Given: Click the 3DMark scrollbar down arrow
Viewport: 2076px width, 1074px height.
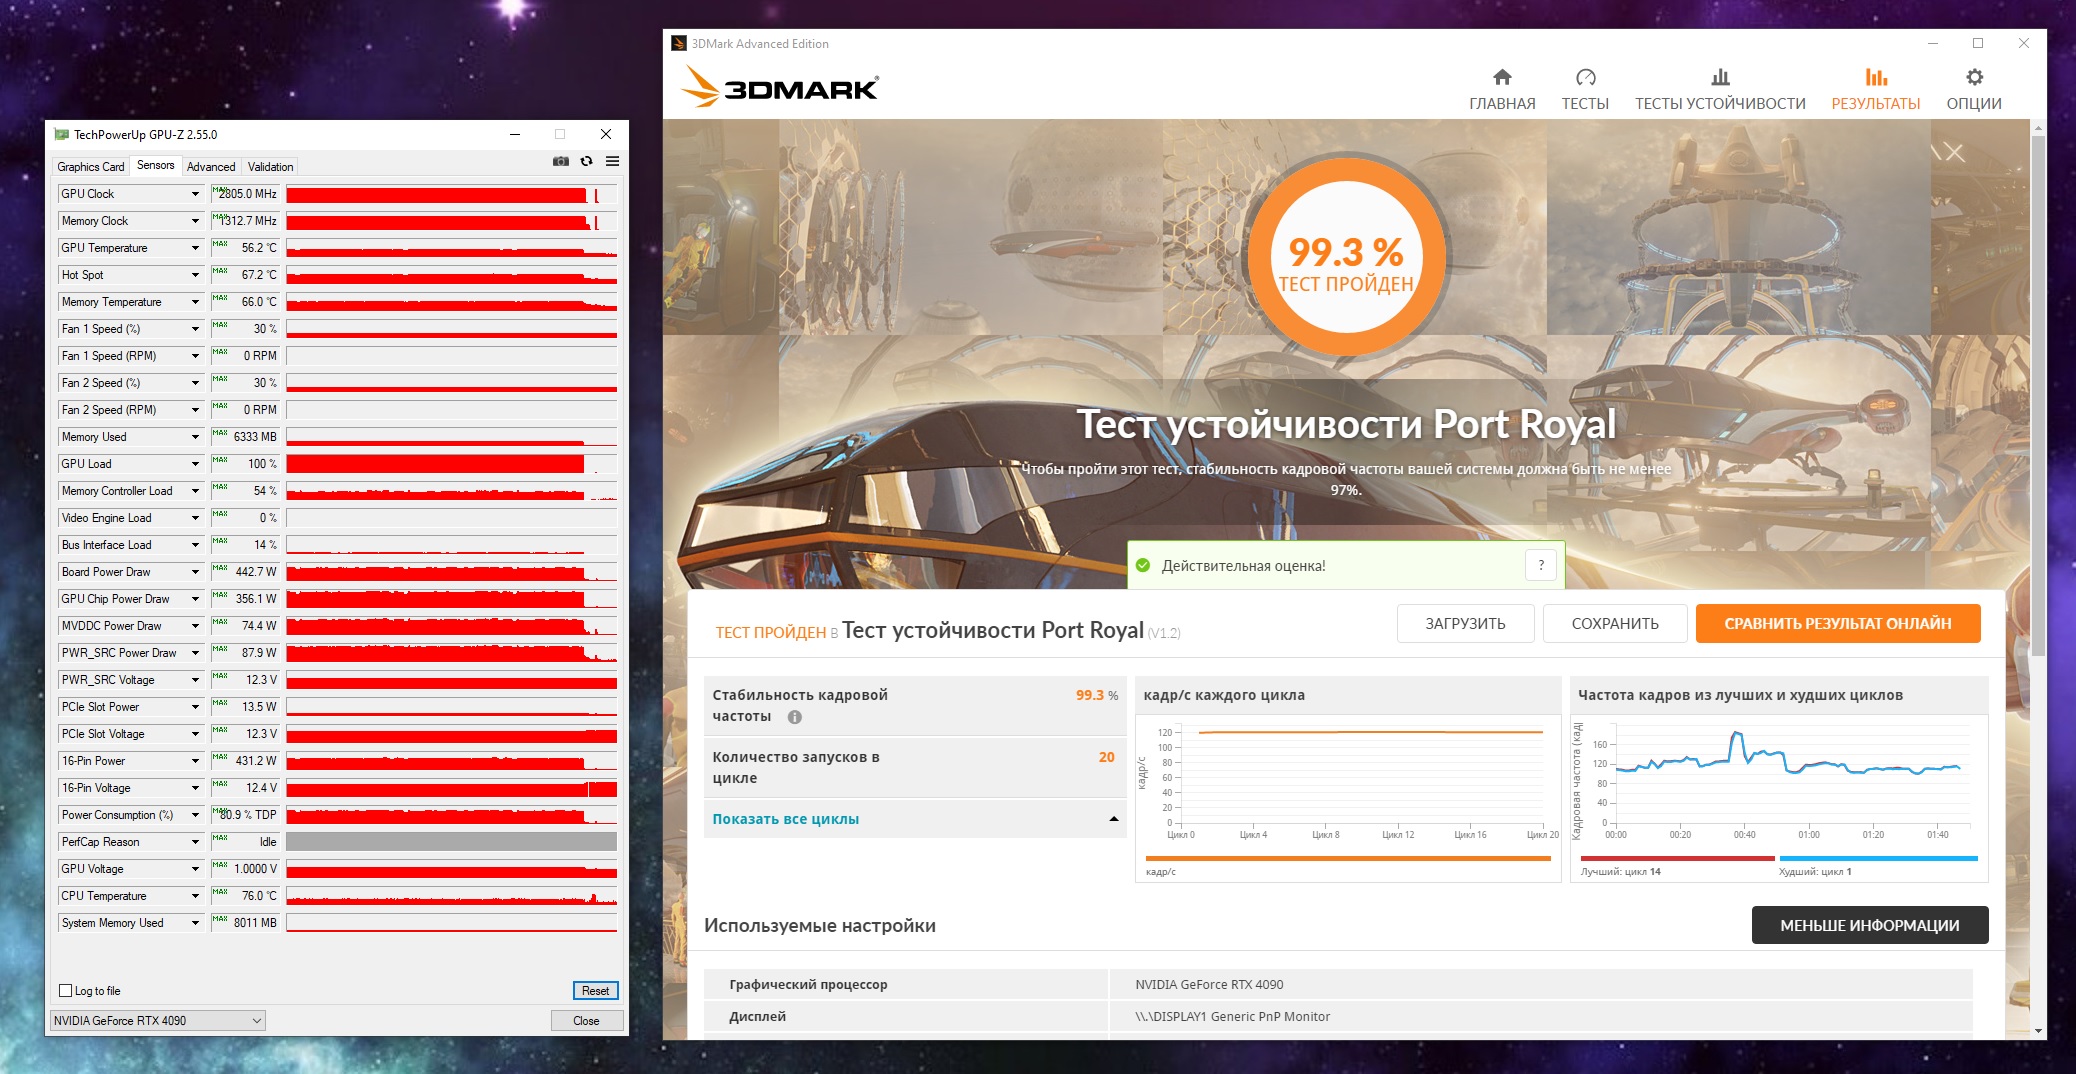Looking at the screenshot, I should click(x=2038, y=1030).
